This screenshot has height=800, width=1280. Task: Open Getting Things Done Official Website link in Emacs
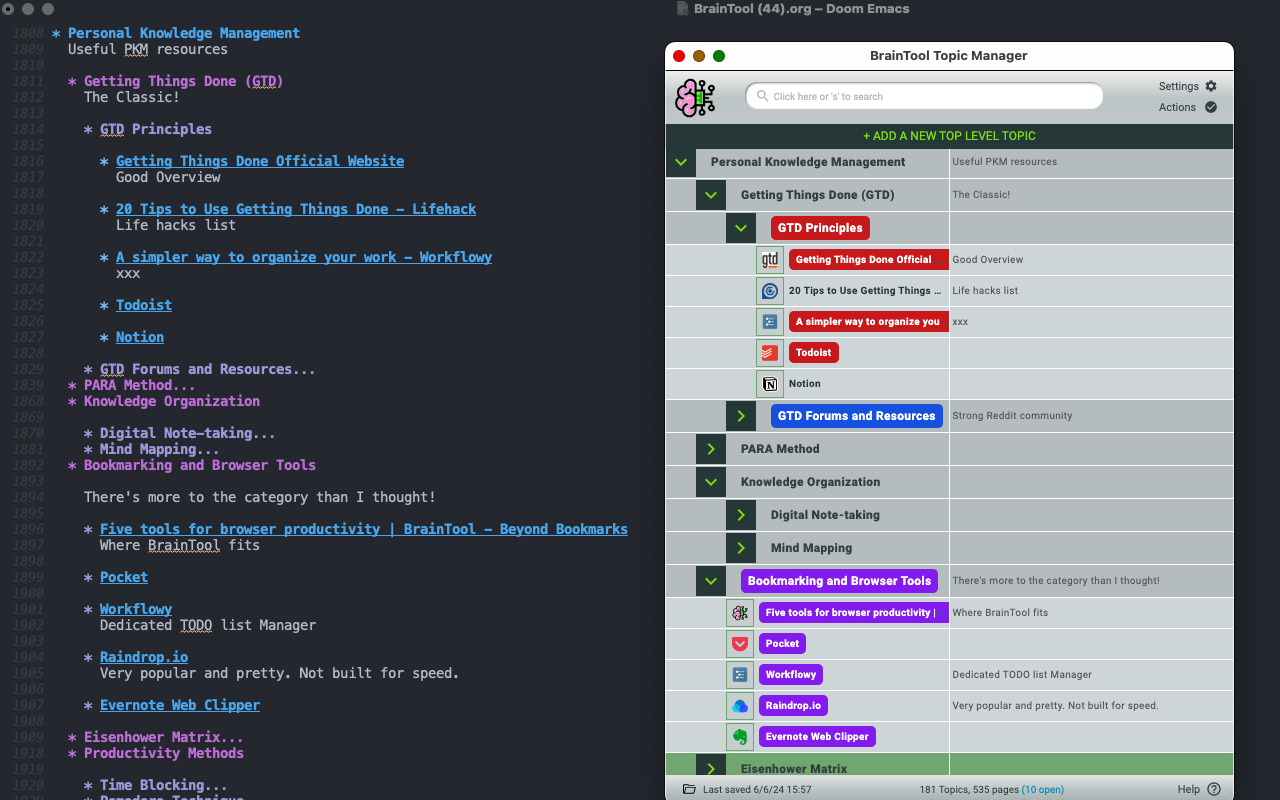[x=260, y=161]
